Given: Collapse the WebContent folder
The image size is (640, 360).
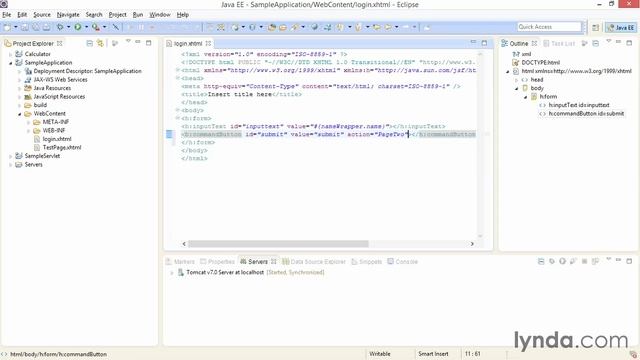Looking at the screenshot, I should pyautogui.click(x=19, y=113).
